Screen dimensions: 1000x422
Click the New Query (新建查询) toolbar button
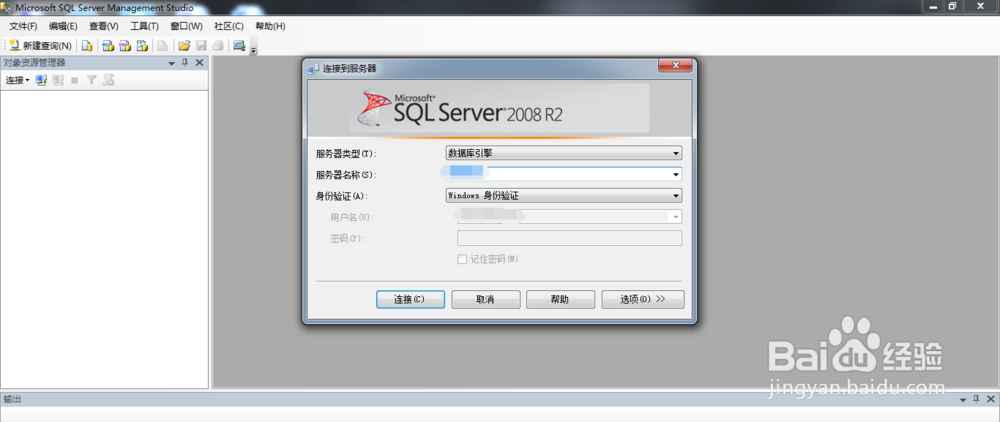click(x=40, y=46)
